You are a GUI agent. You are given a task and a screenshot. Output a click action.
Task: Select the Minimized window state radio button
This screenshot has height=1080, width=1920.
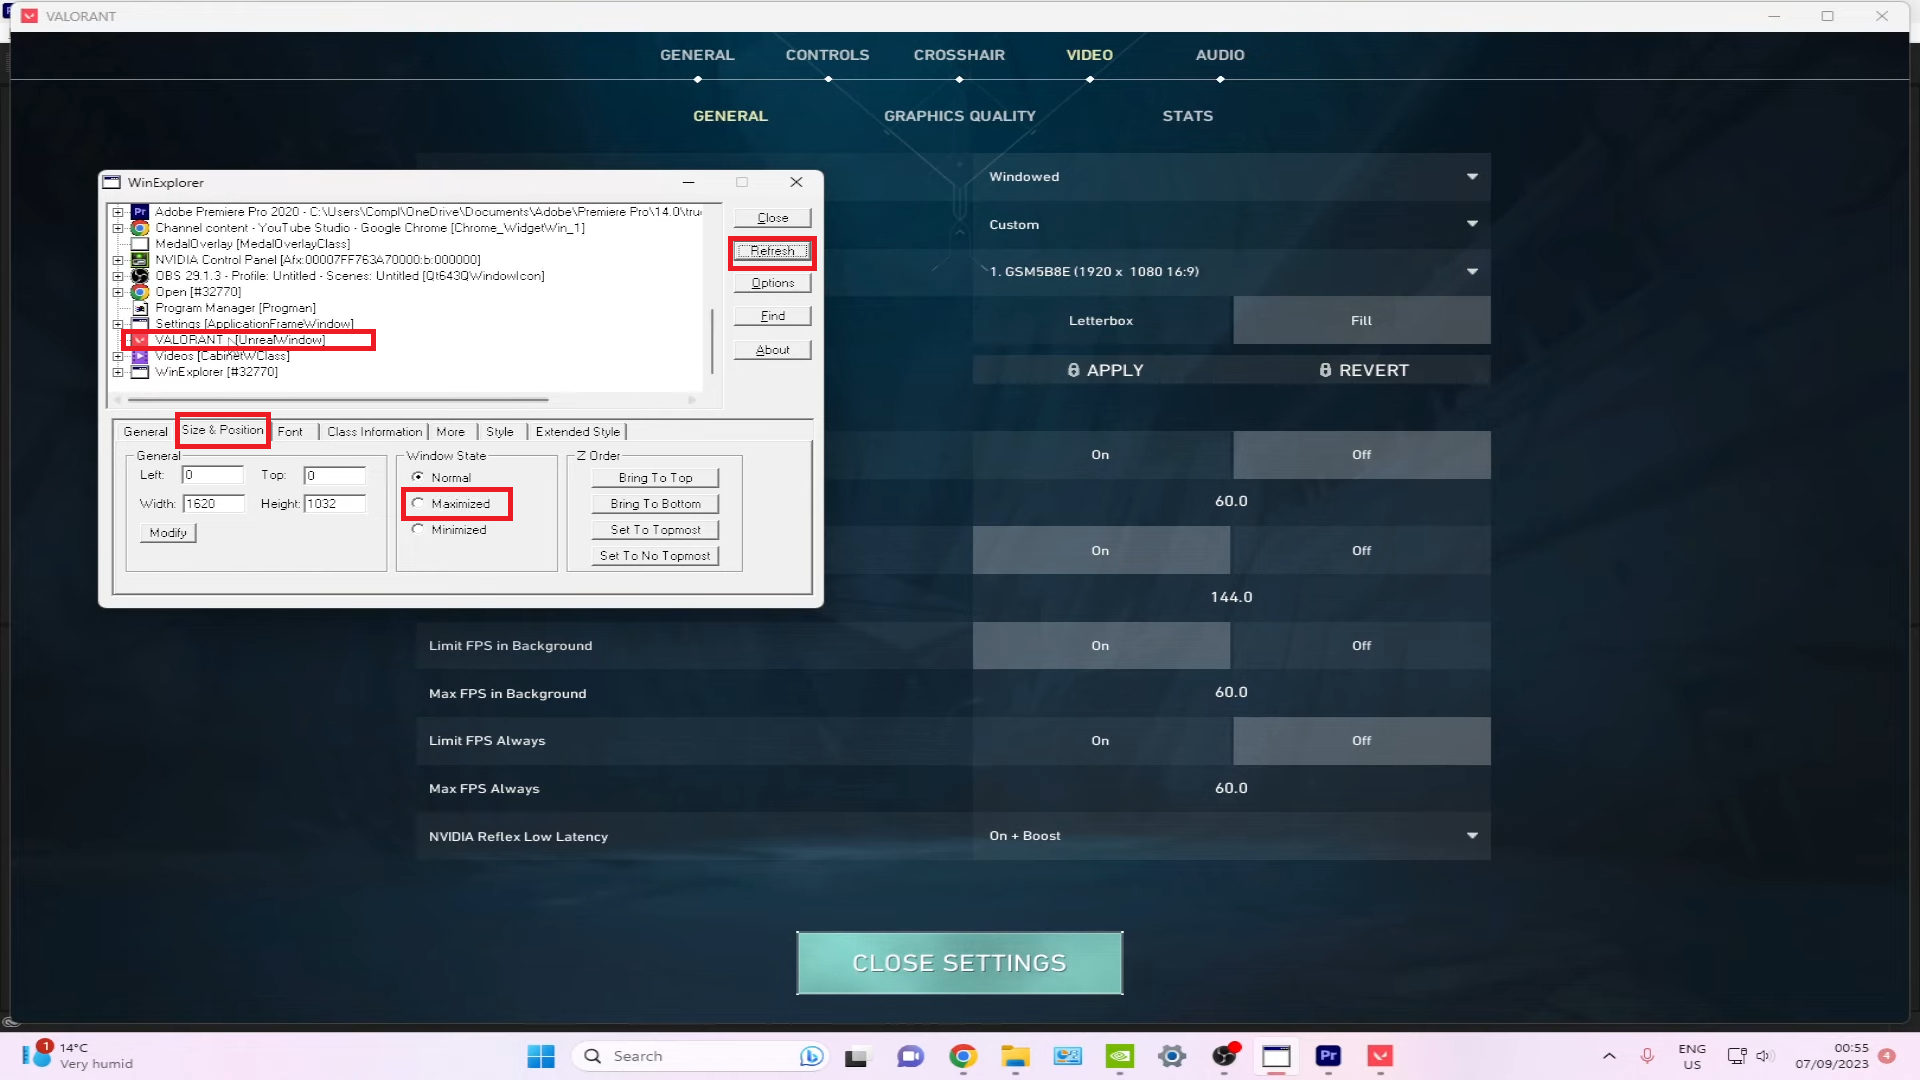click(418, 529)
